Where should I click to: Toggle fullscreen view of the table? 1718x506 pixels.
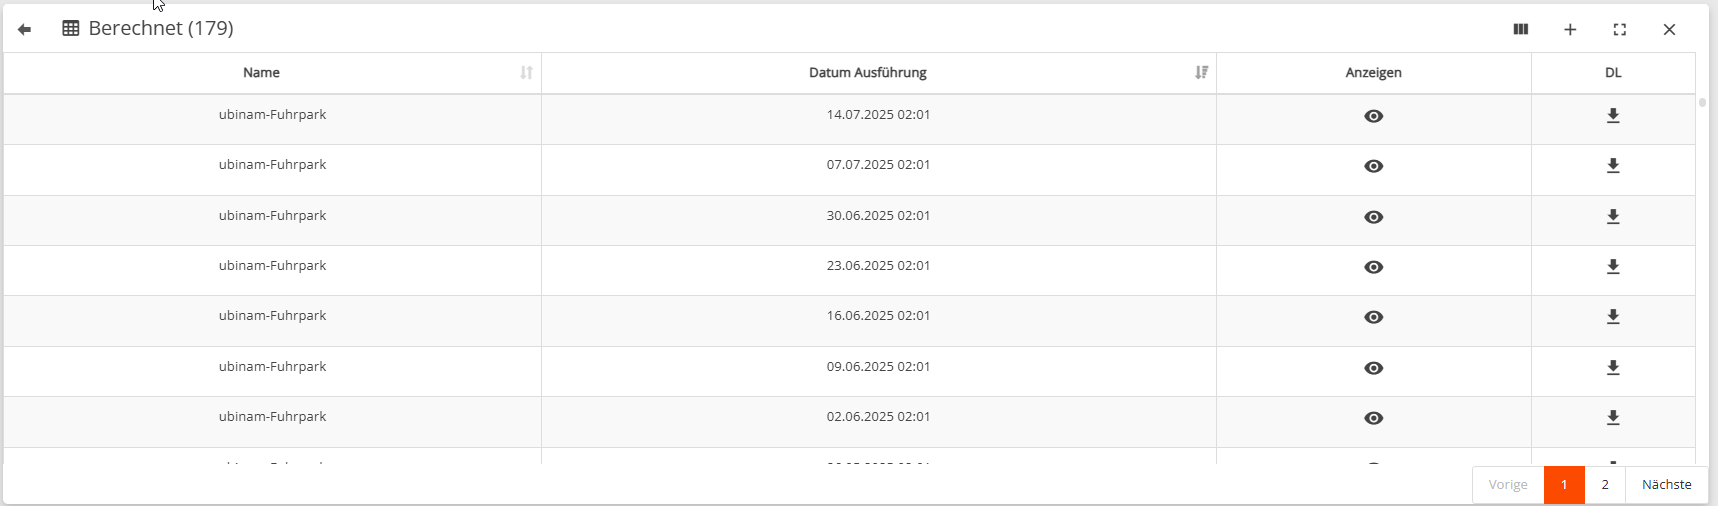1620,30
